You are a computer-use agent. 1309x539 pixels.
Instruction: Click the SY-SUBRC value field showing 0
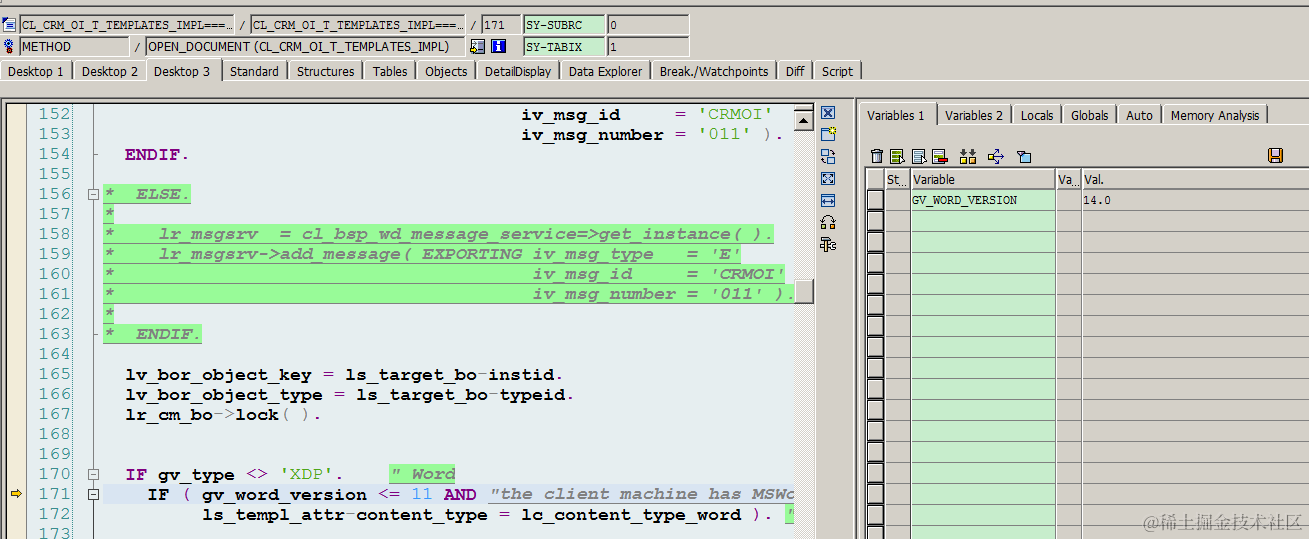point(647,25)
